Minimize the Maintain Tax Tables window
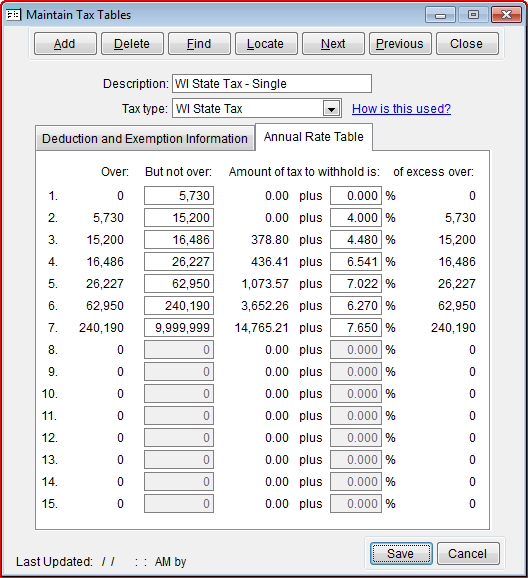Viewport: 528px width, 578px height. pos(440,15)
